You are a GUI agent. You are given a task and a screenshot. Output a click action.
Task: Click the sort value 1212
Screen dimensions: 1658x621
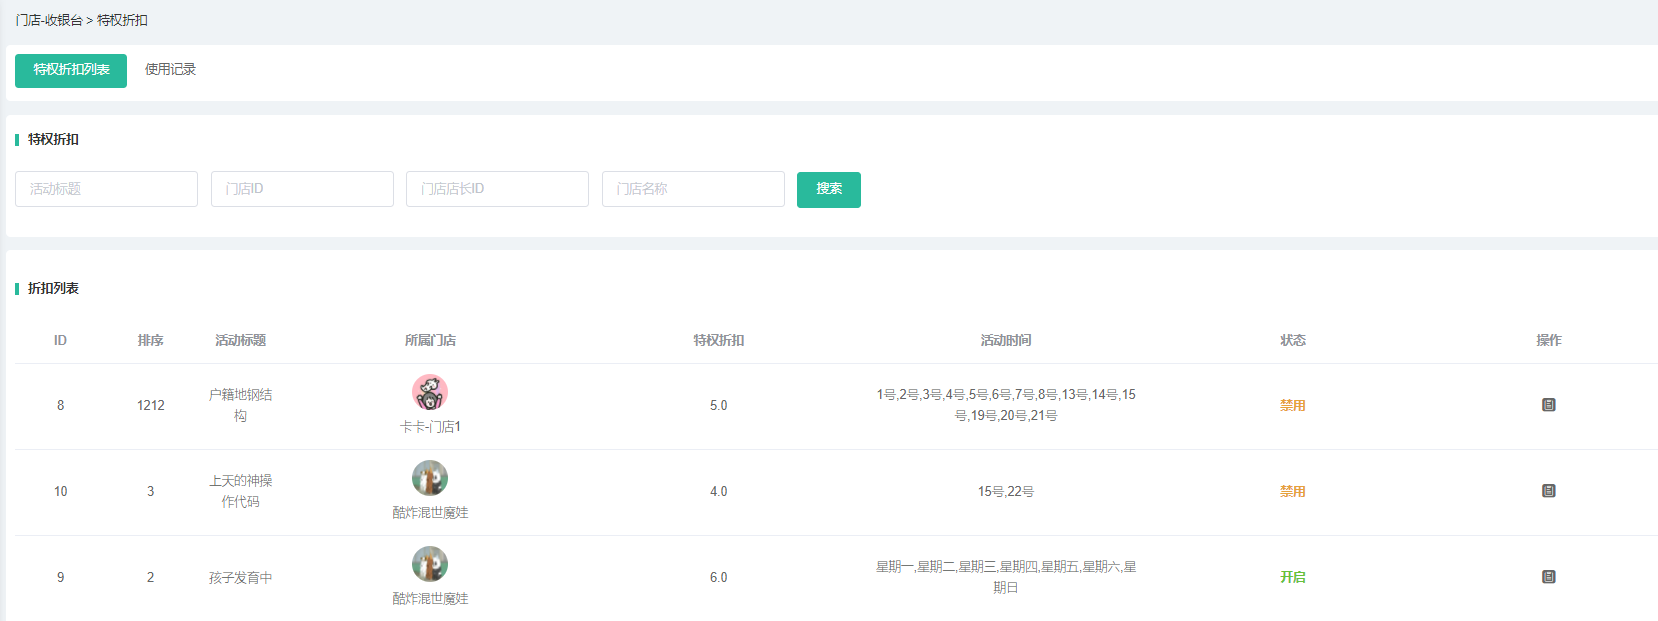(151, 405)
